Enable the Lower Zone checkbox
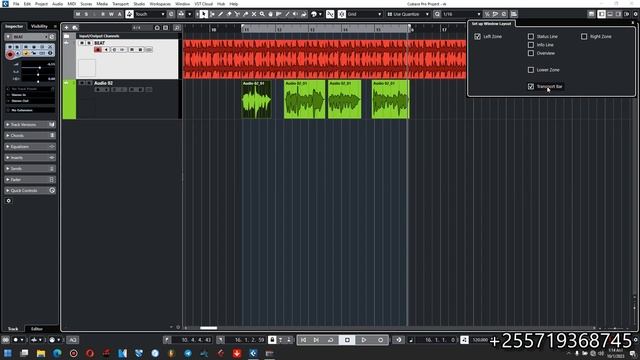Image resolution: width=640 pixels, height=360 pixels. pyautogui.click(x=531, y=70)
